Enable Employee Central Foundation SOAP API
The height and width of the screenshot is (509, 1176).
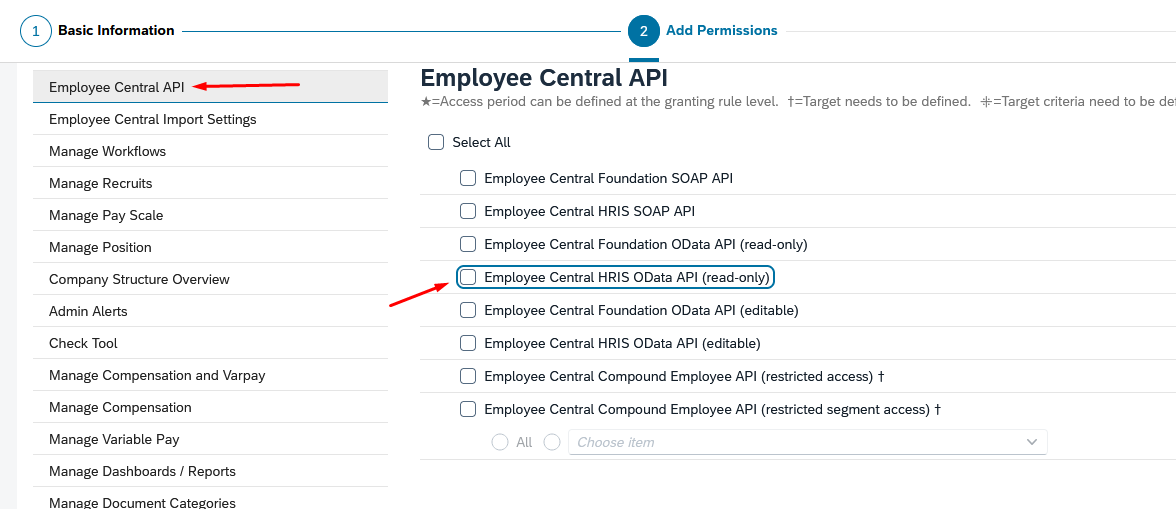[468, 179]
